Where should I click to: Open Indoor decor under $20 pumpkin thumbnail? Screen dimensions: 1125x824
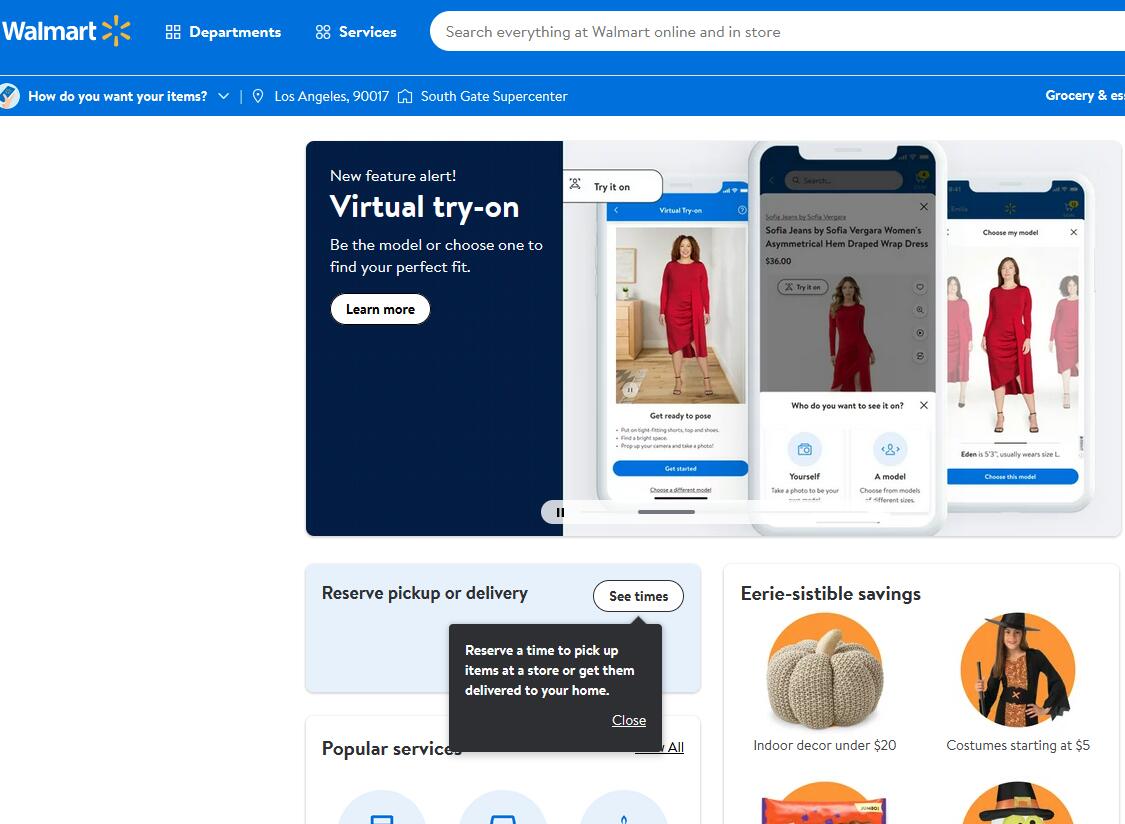click(x=824, y=670)
